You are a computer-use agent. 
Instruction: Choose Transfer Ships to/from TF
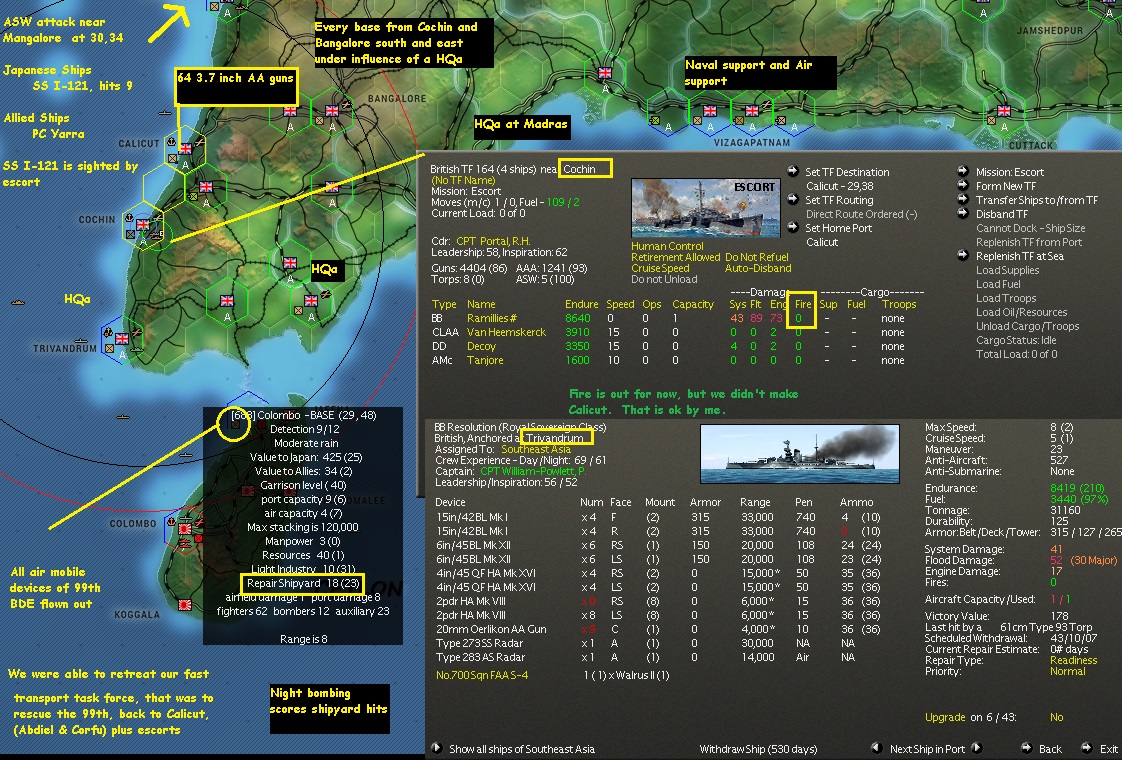pyautogui.click(x=1037, y=200)
